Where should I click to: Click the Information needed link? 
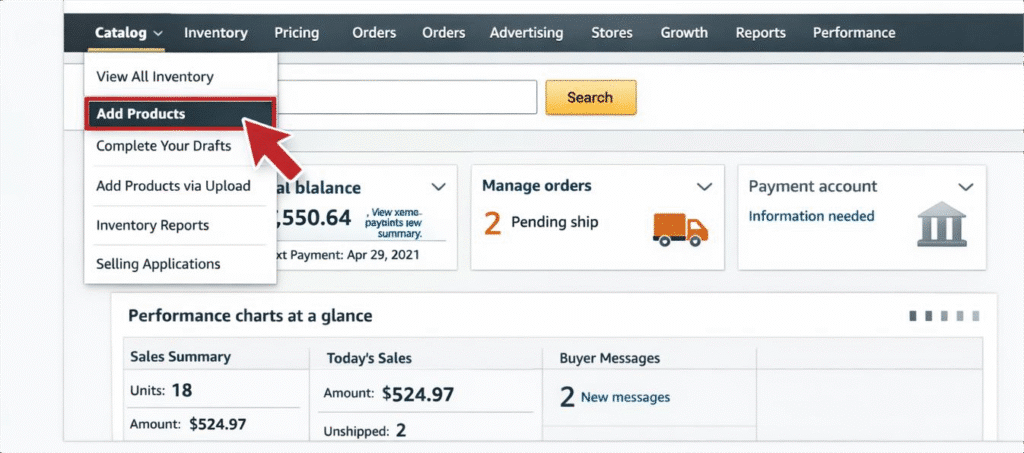[811, 216]
